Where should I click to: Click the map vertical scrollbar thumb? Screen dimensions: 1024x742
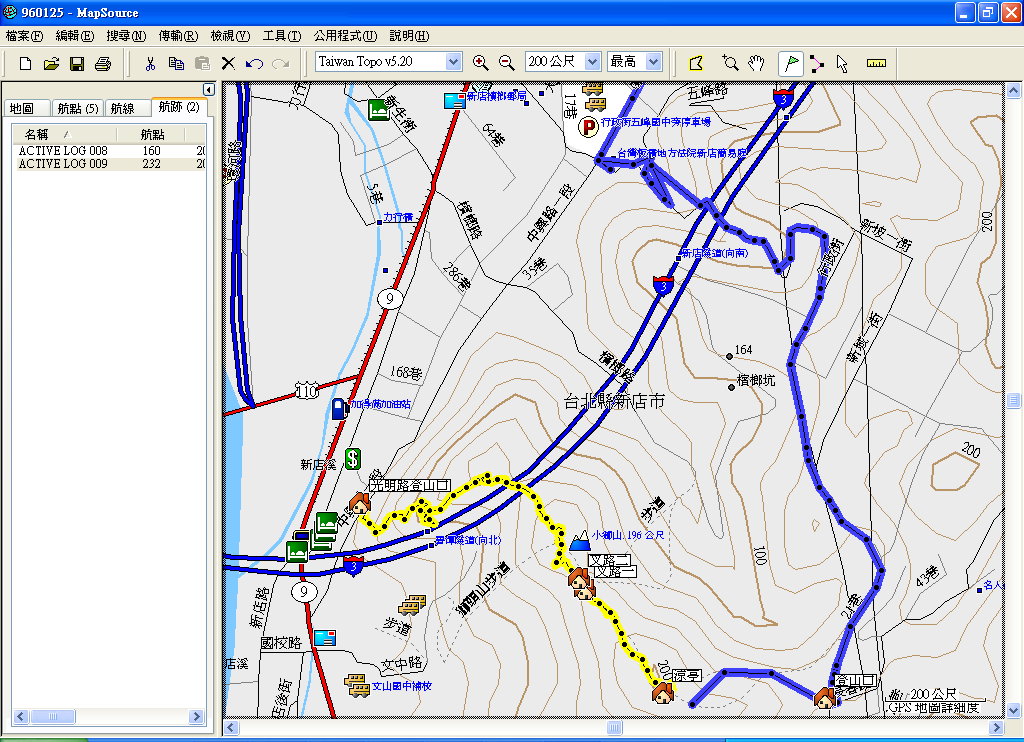(1014, 400)
